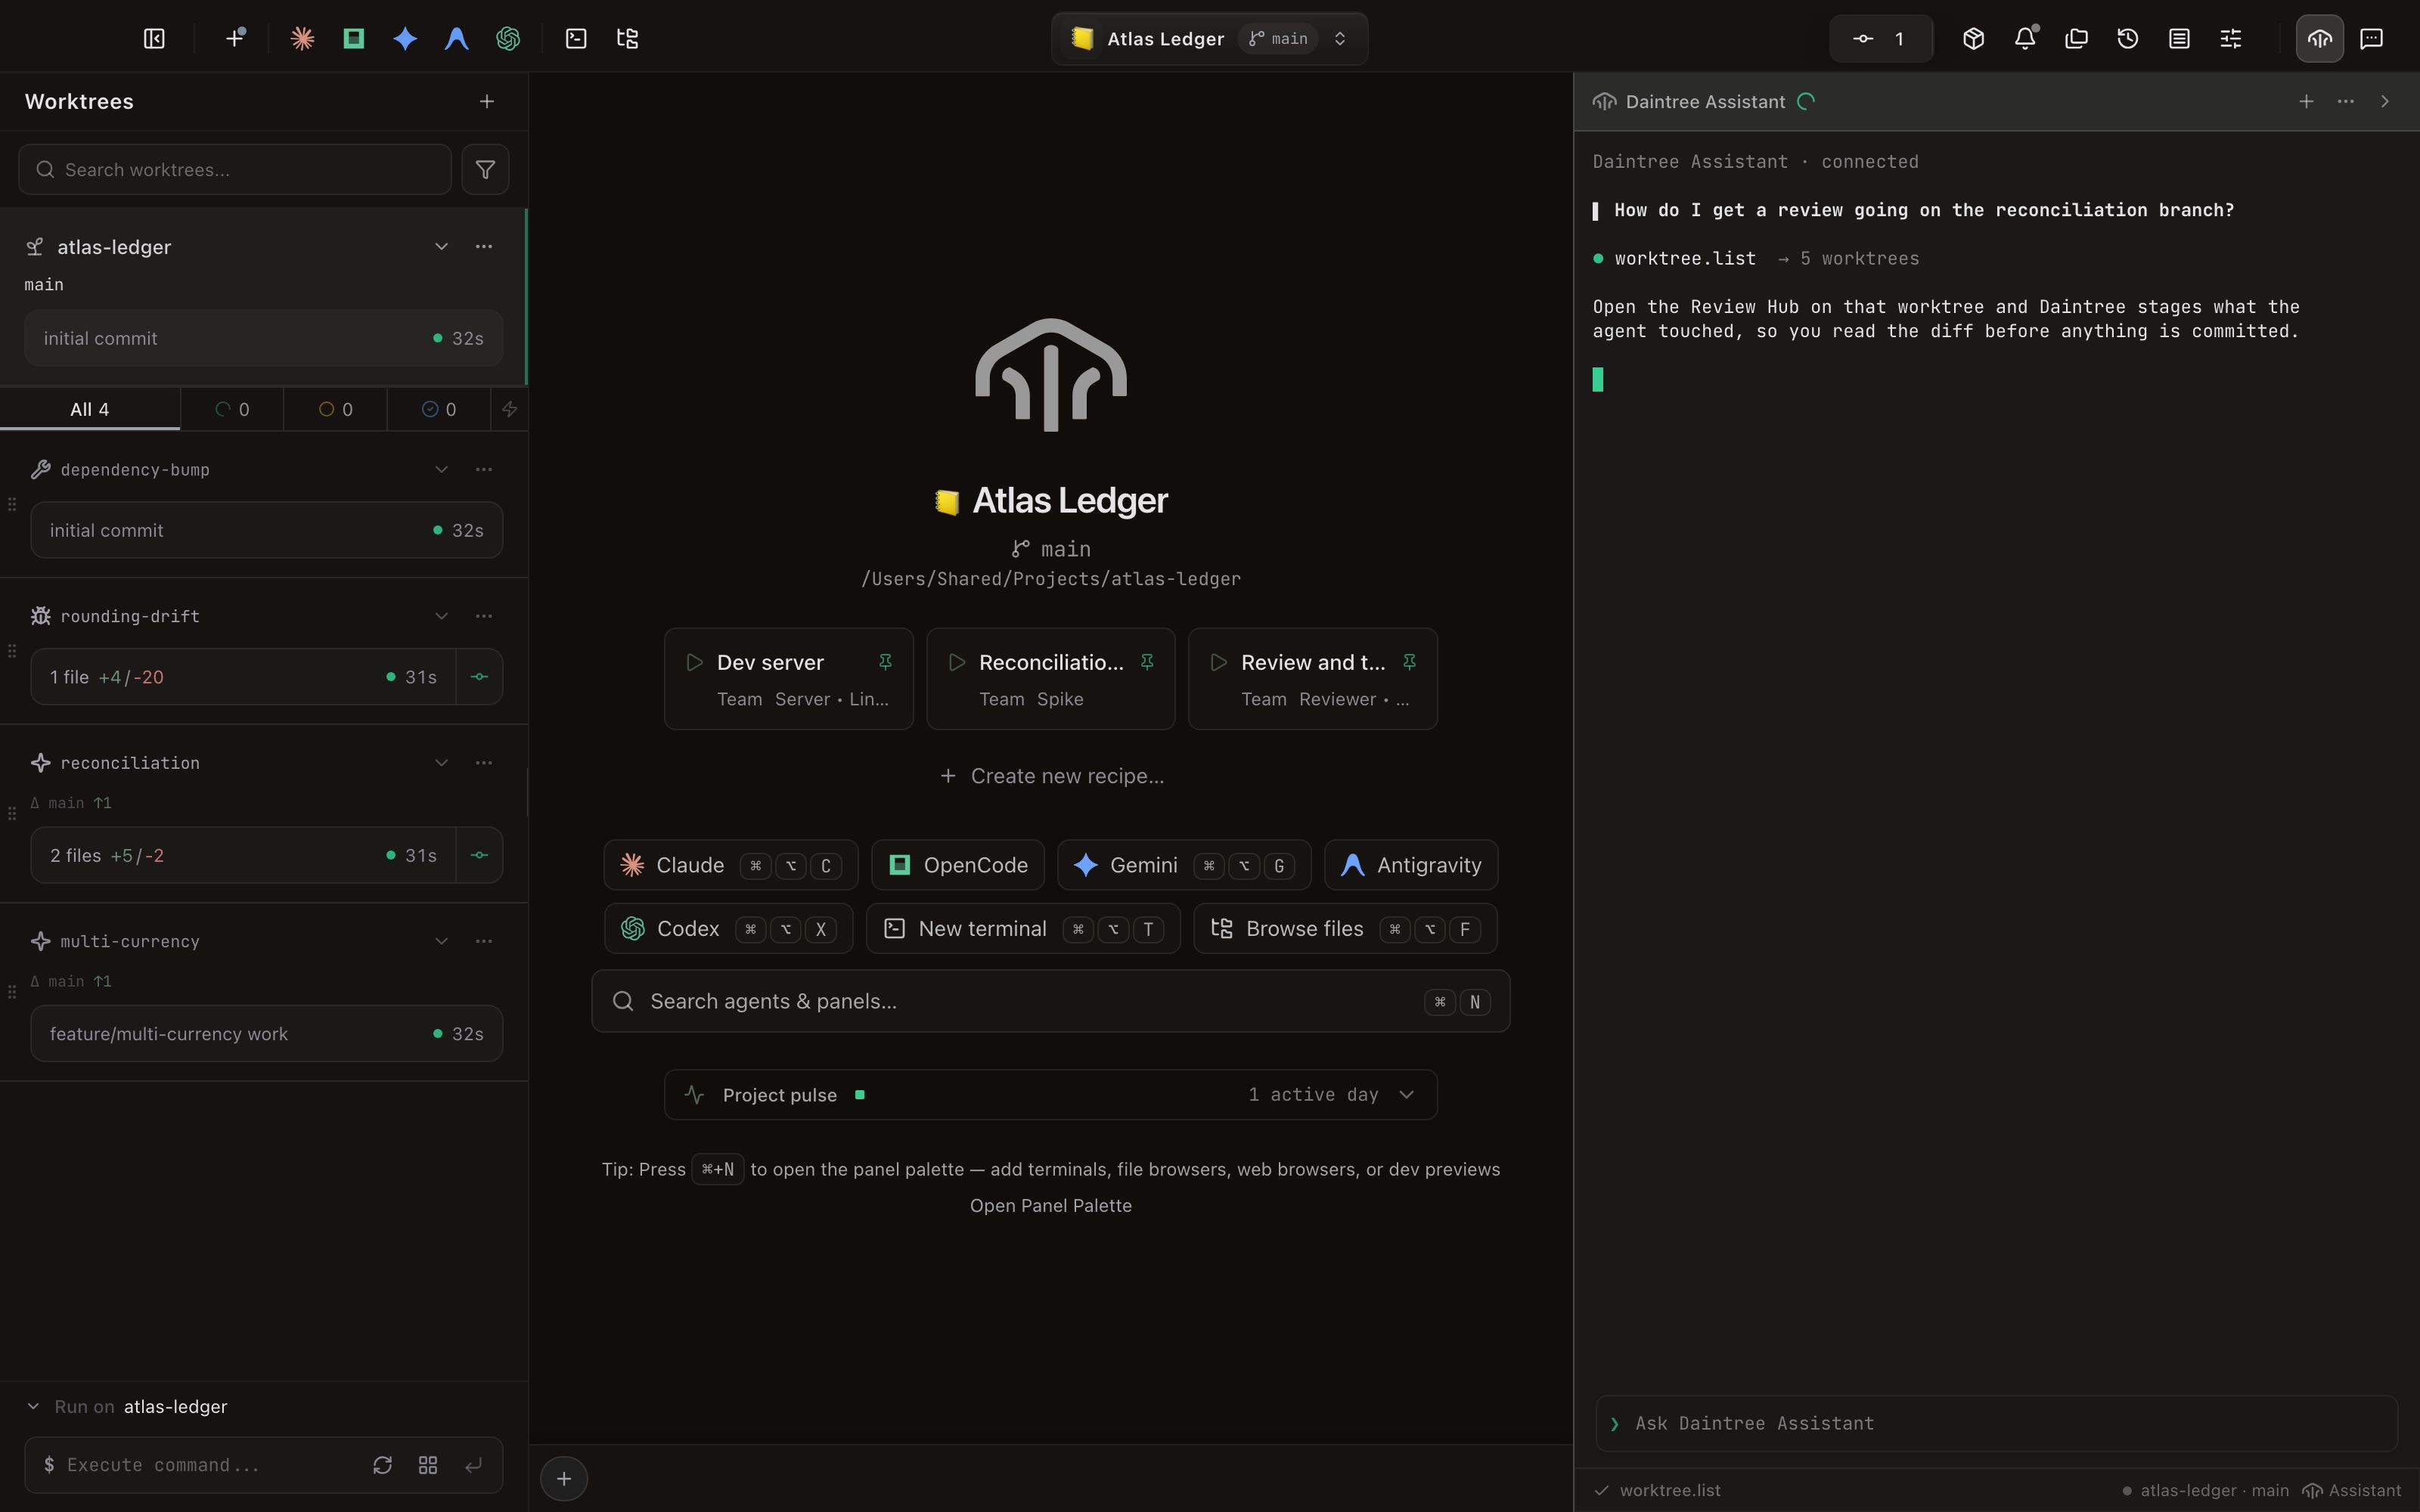Open the cube icon in the top-right toolbar

(x=1973, y=39)
